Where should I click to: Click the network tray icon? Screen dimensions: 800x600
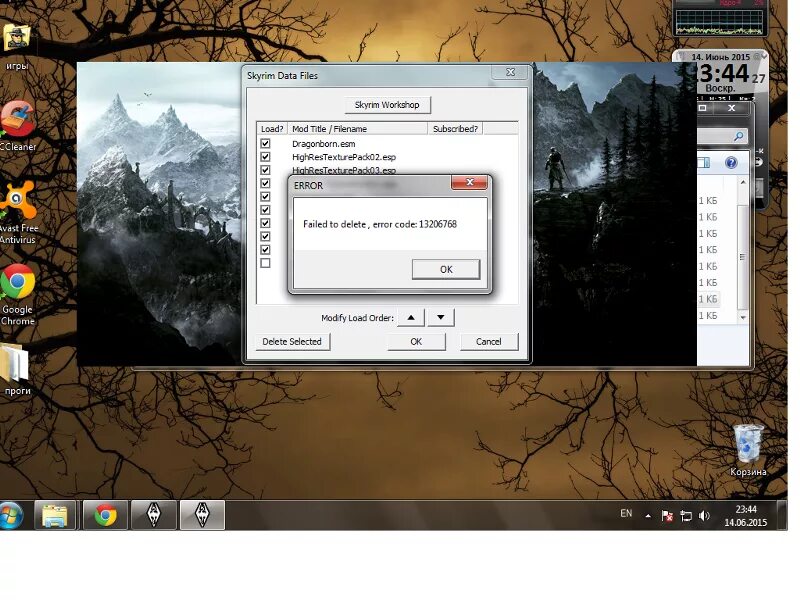point(686,516)
